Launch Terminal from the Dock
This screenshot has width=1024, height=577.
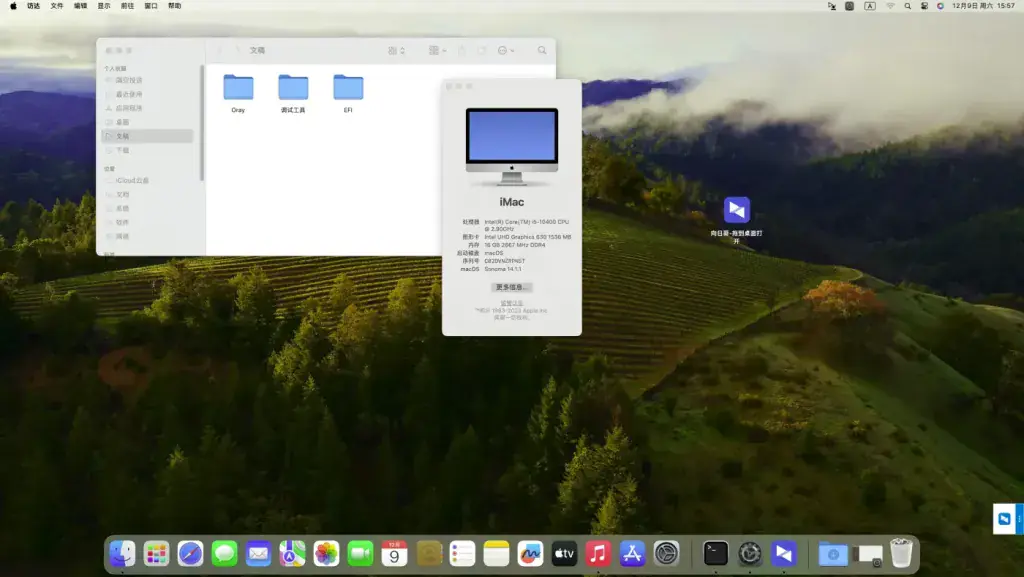click(716, 554)
